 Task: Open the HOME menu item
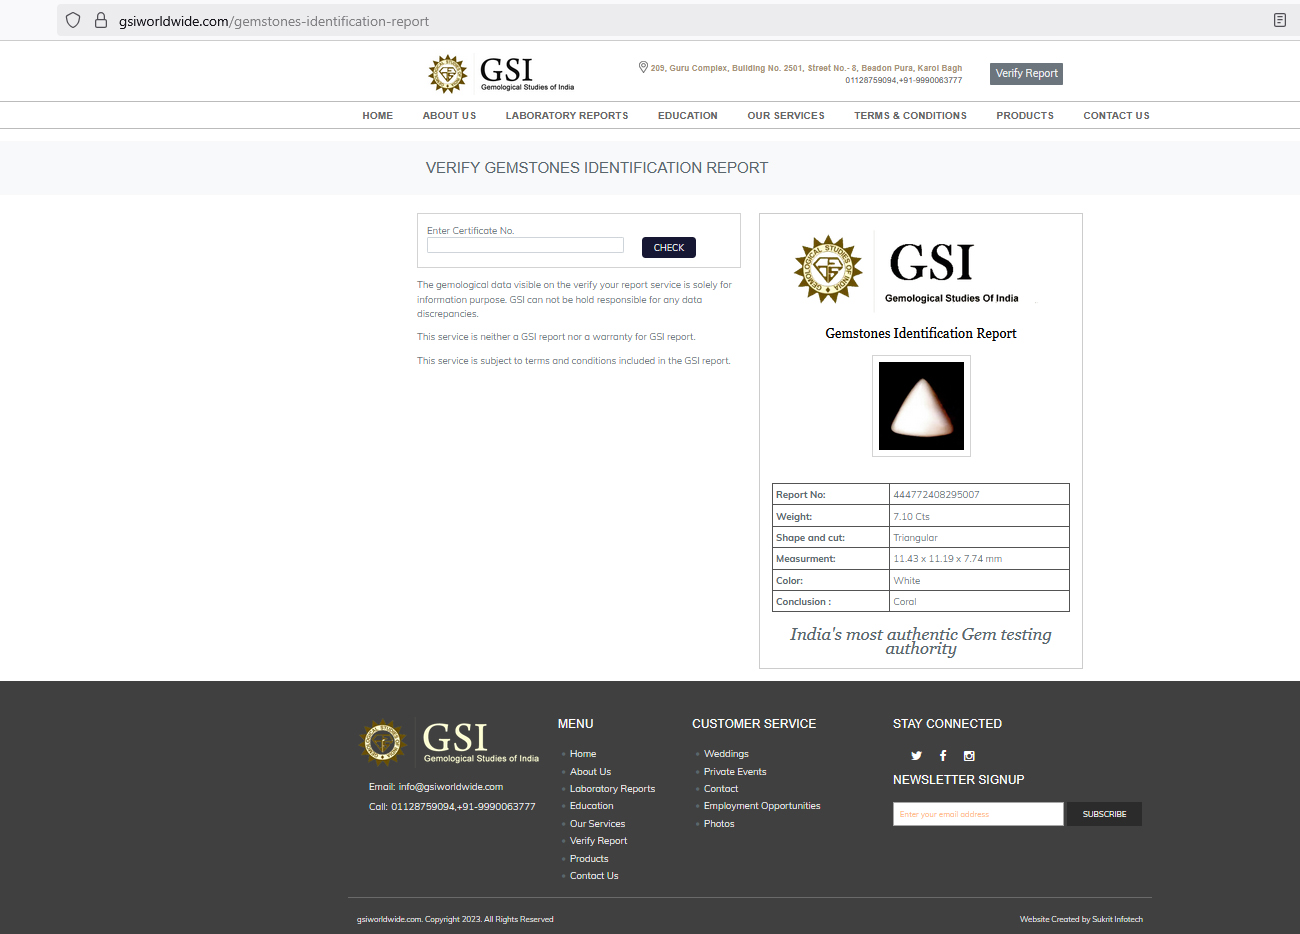pos(378,116)
